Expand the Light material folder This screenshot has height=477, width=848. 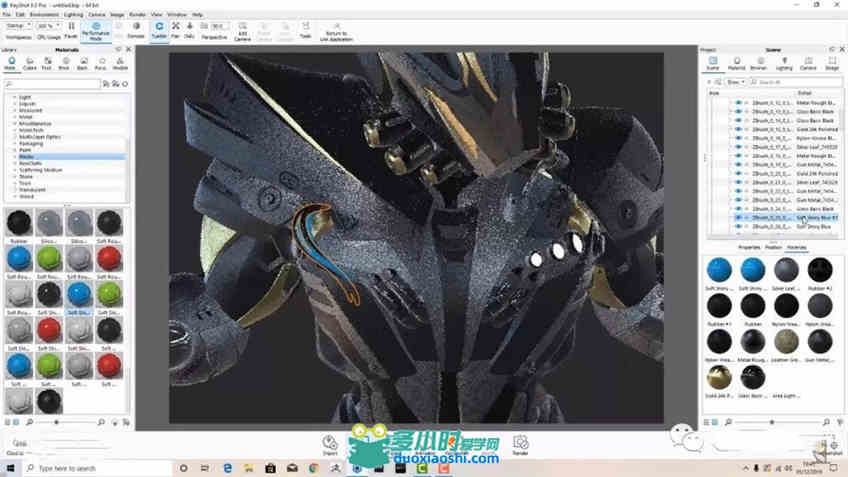(x=15, y=97)
